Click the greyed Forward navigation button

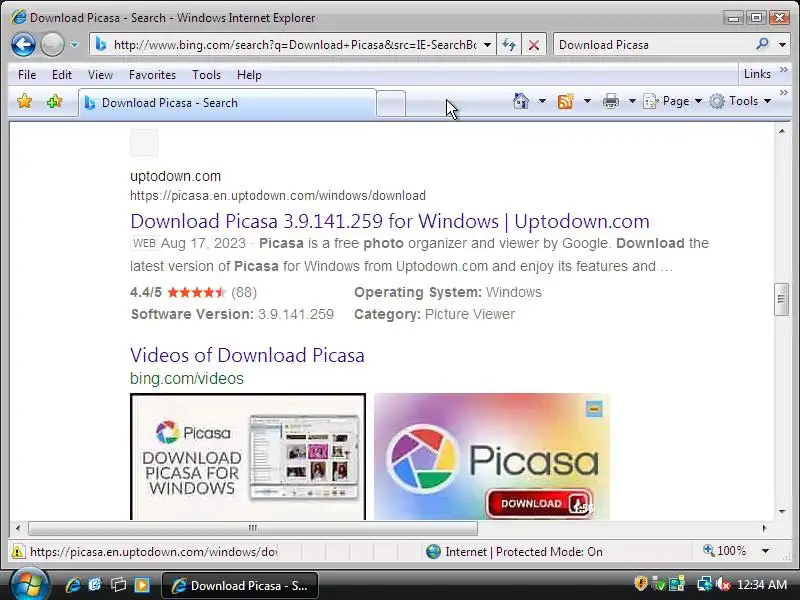tap(52, 44)
